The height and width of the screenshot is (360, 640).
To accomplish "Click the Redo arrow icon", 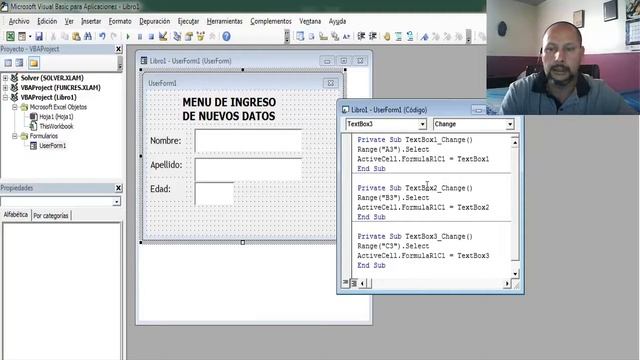I will pyautogui.click(x=114, y=36).
